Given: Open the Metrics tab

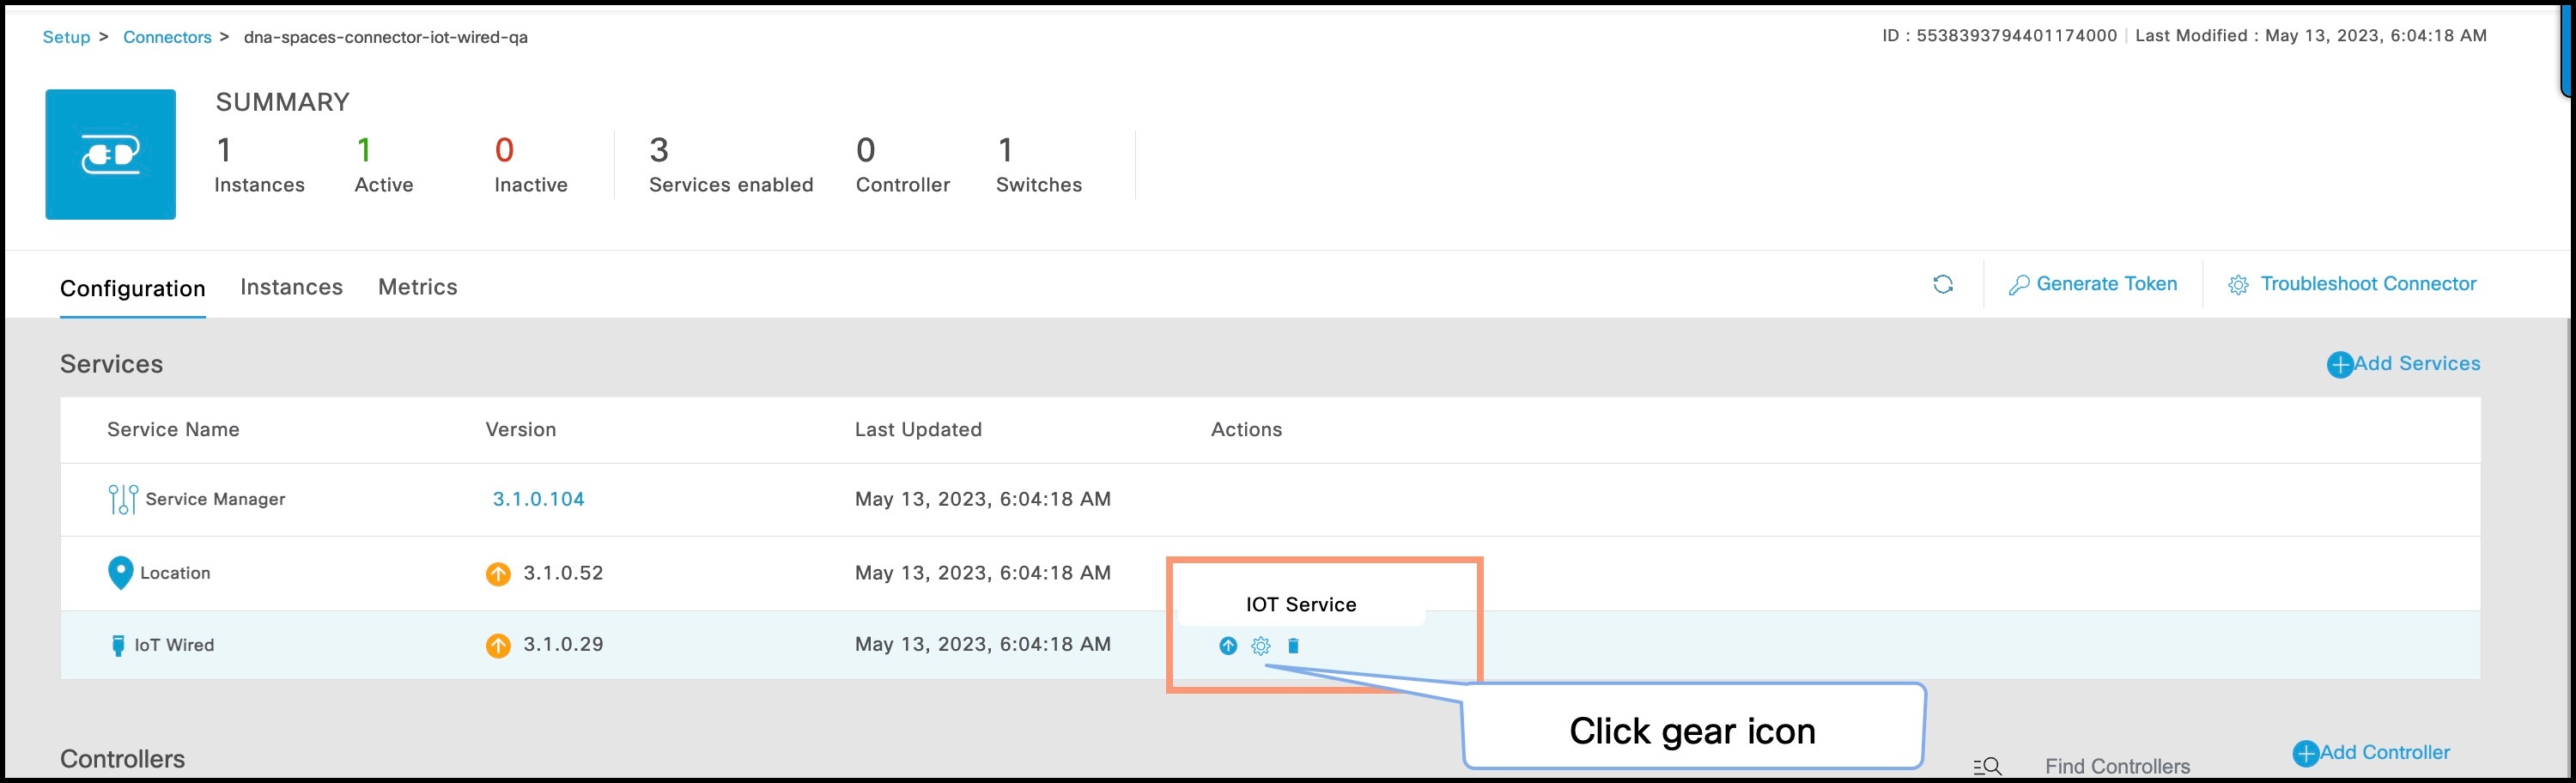Looking at the screenshot, I should [417, 287].
